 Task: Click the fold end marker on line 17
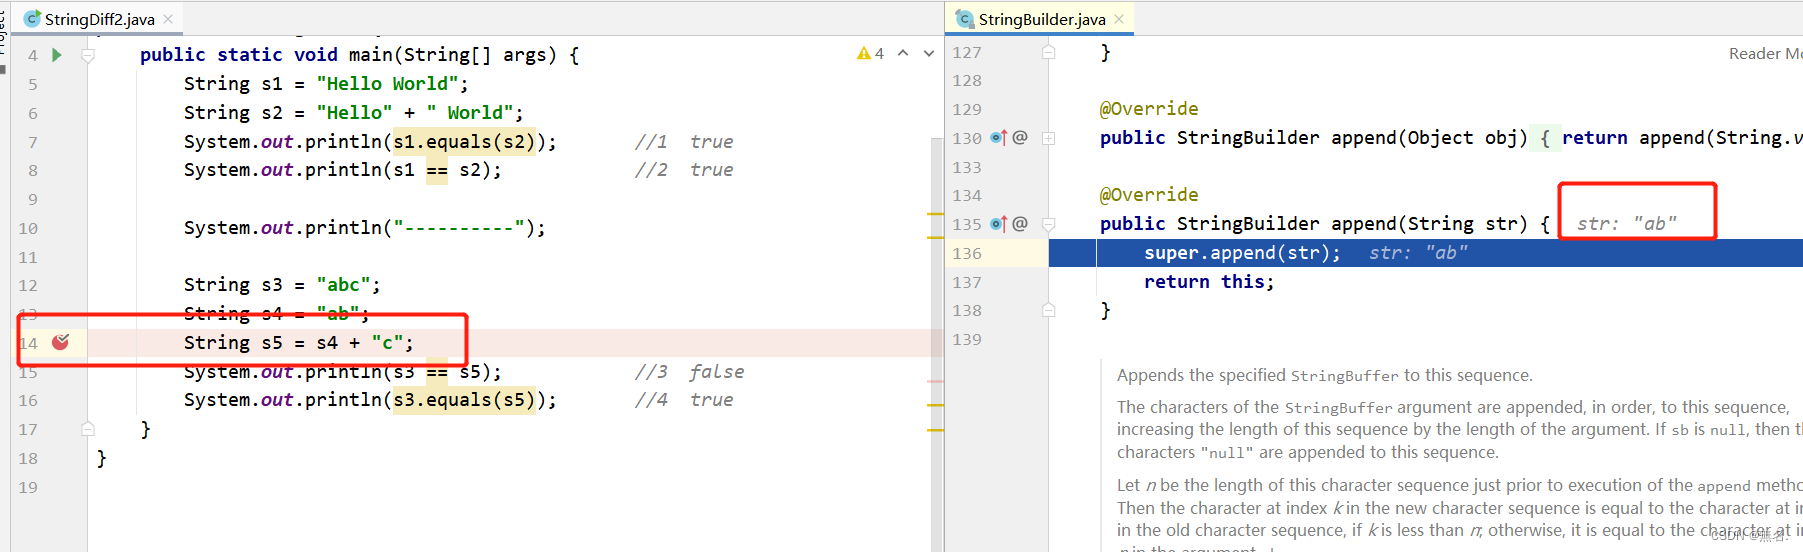88,429
